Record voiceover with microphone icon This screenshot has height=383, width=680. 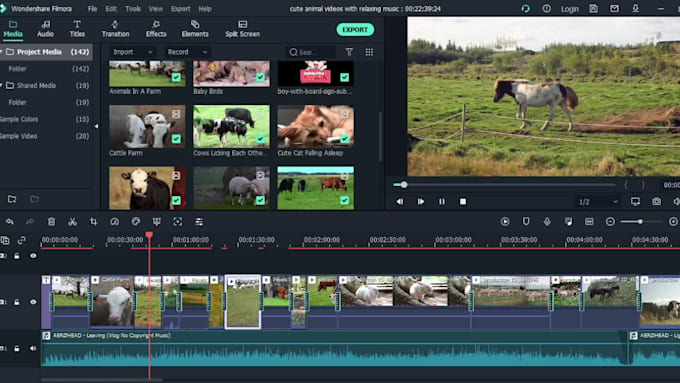(547, 222)
